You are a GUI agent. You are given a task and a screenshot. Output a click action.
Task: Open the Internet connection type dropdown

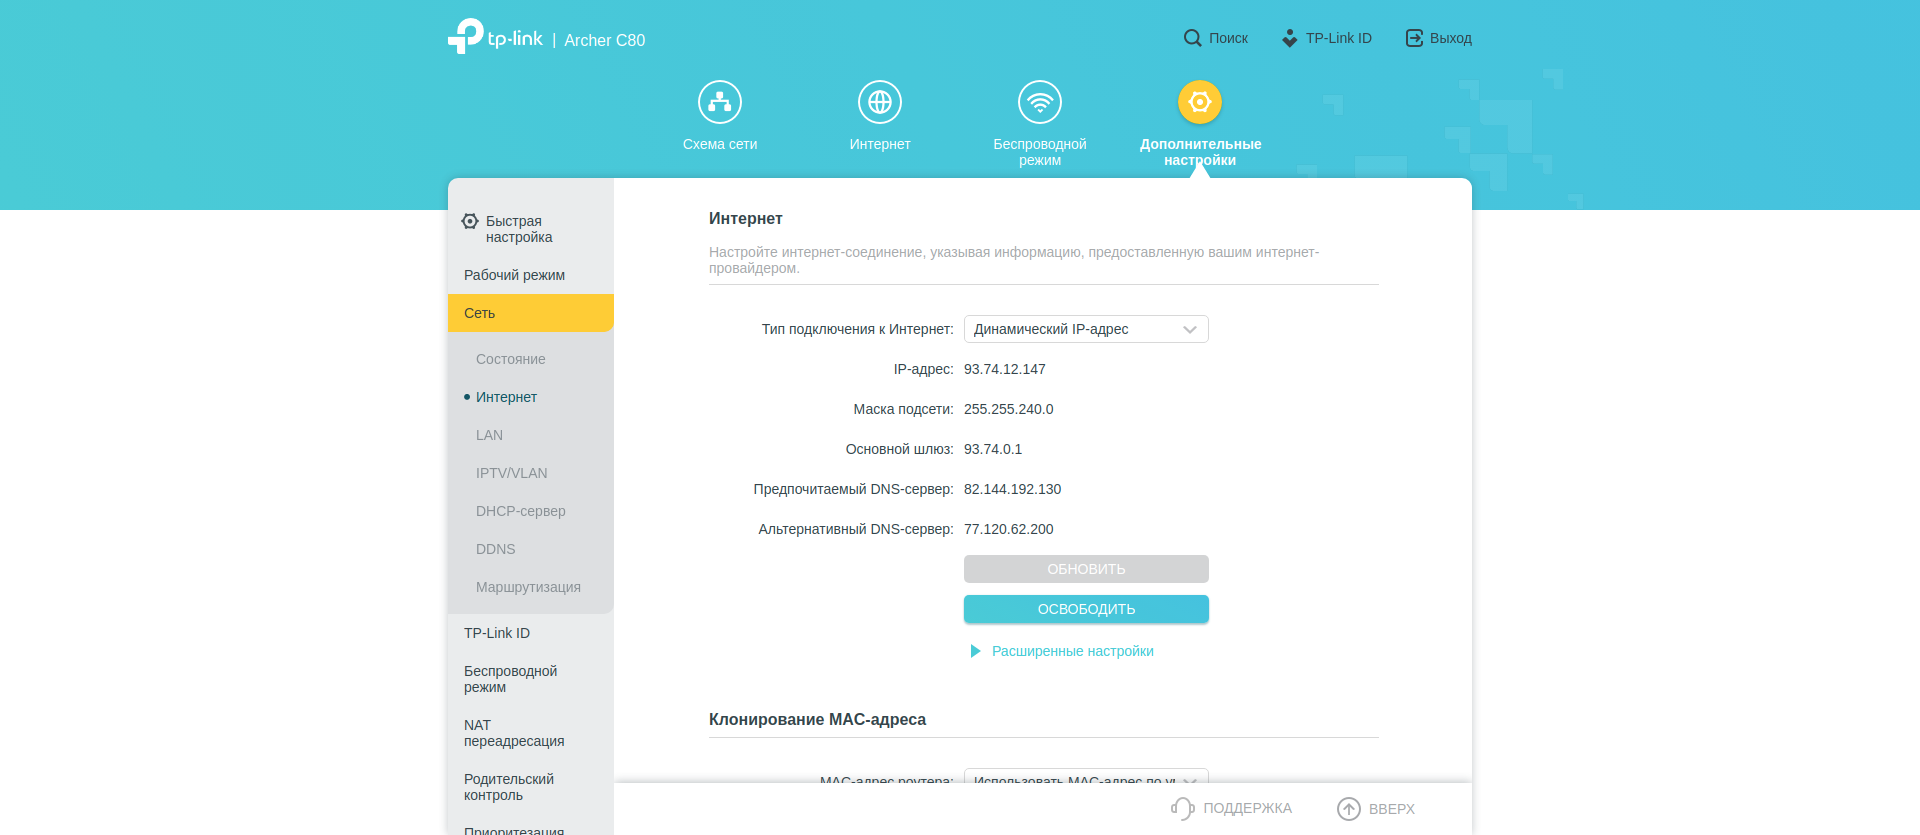(1086, 329)
